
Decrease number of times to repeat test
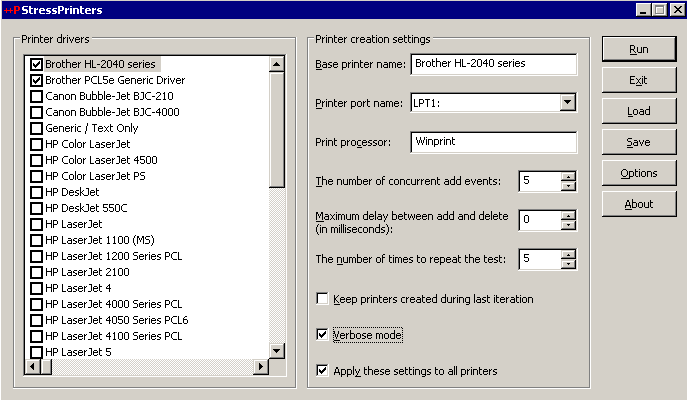(x=568, y=264)
